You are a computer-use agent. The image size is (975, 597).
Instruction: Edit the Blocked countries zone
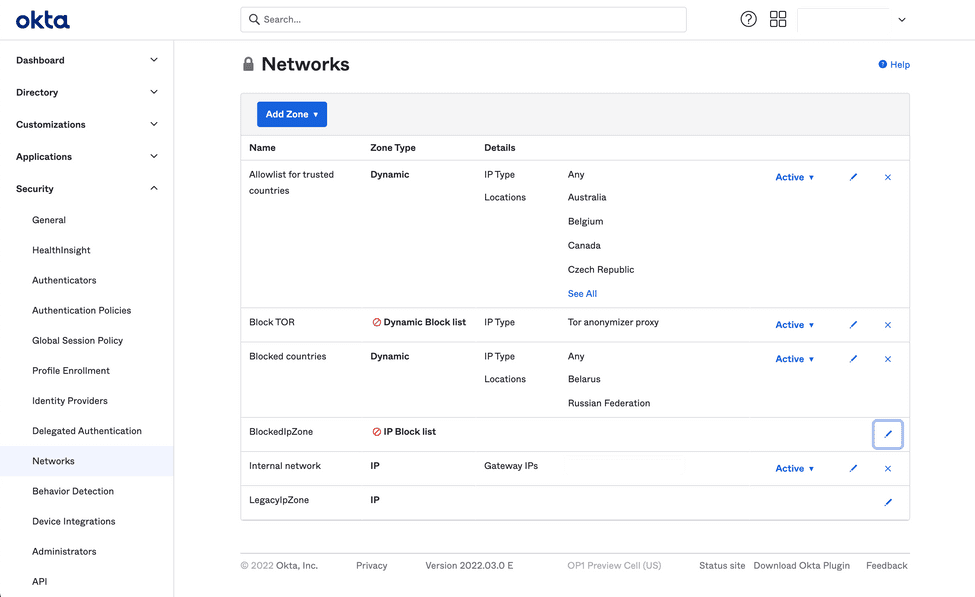click(x=853, y=359)
